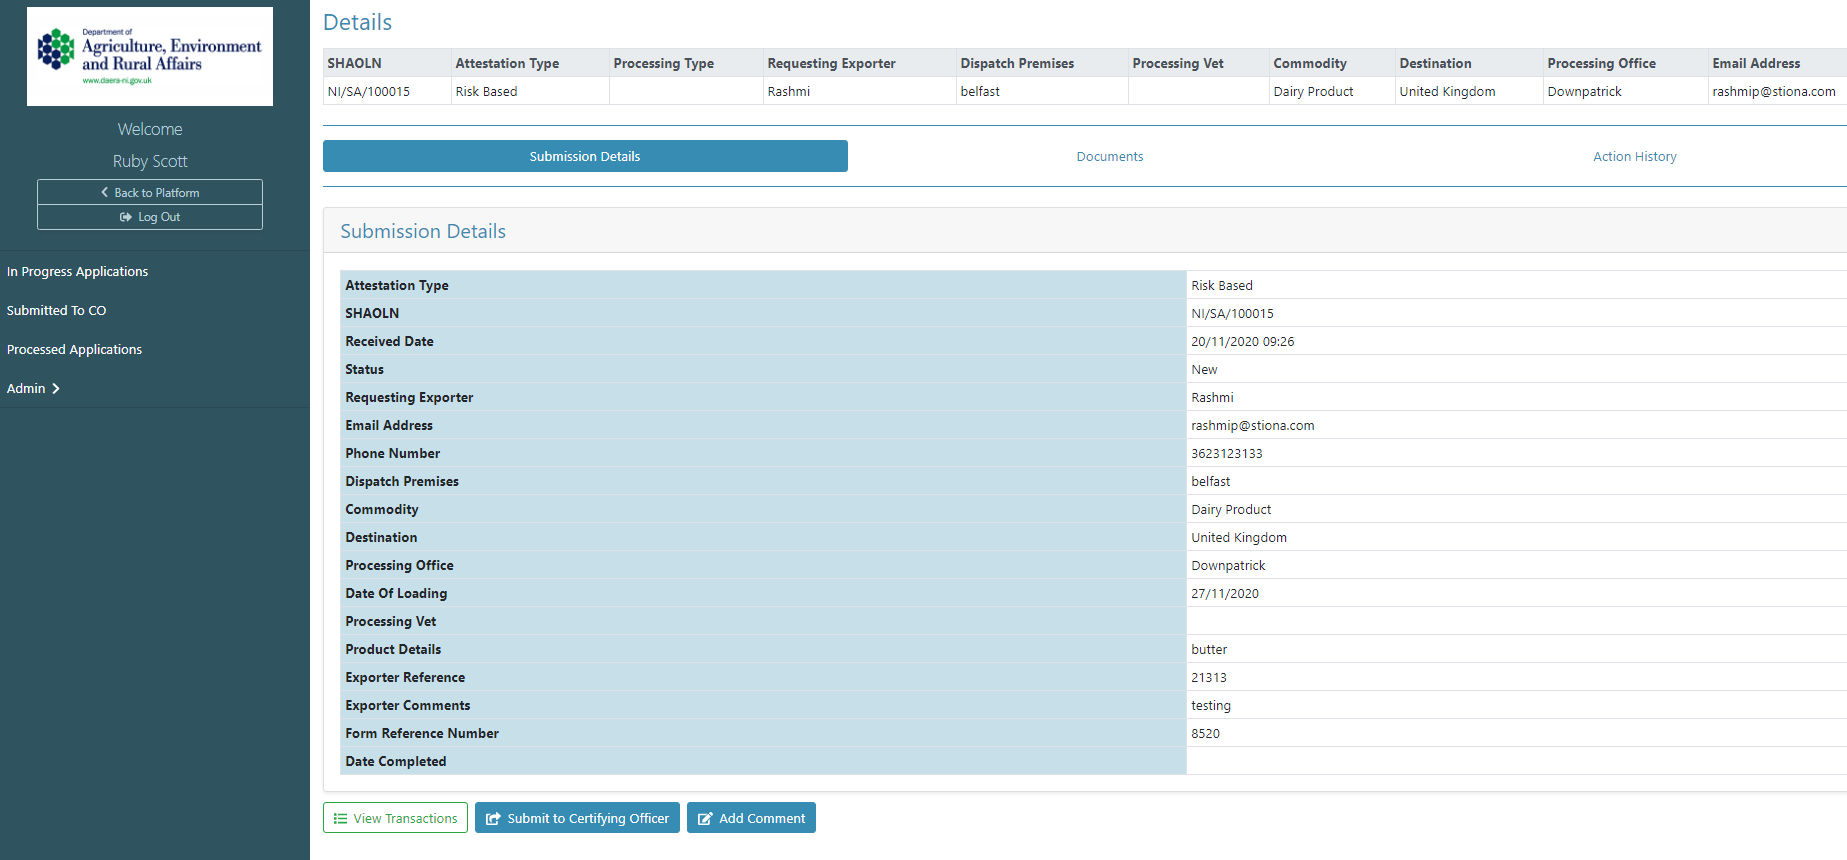Image resolution: width=1847 pixels, height=860 pixels.
Task: Switch to the Documents tab
Action: 1110,156
